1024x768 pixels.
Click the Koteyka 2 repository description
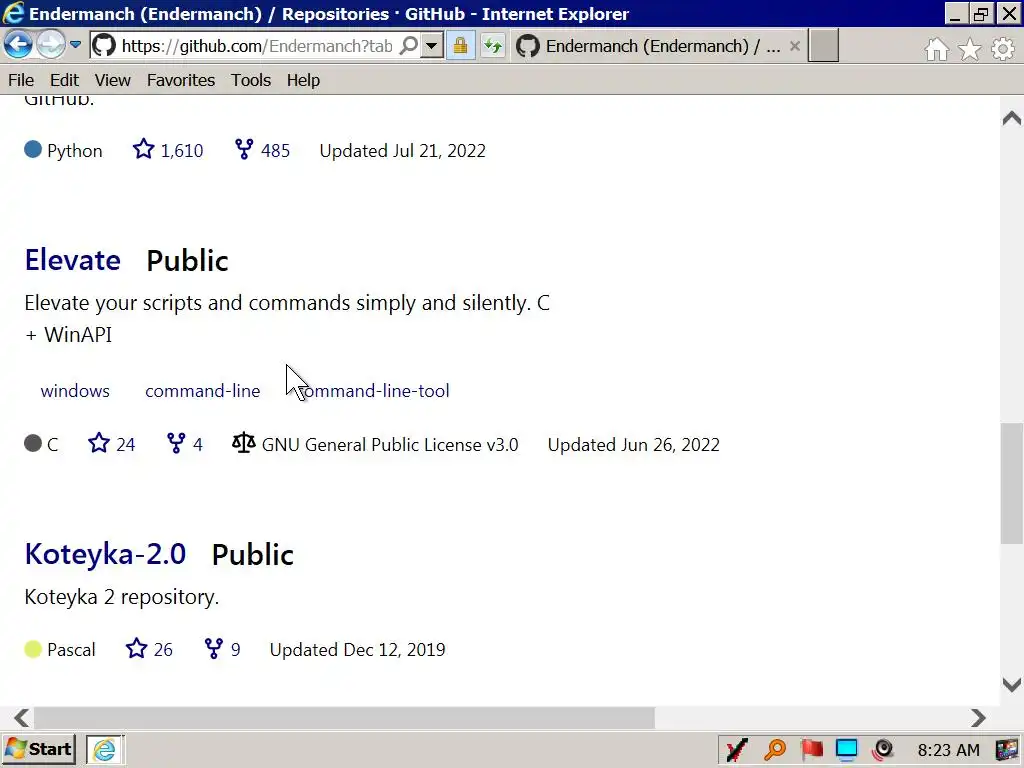click(x=121, y=596)
